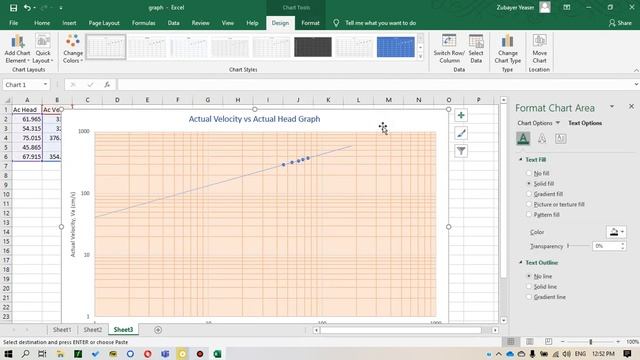Open the Formulas tab
Image resolution: width=640 pixels, height=360 pixels.
tap(143, 23)
